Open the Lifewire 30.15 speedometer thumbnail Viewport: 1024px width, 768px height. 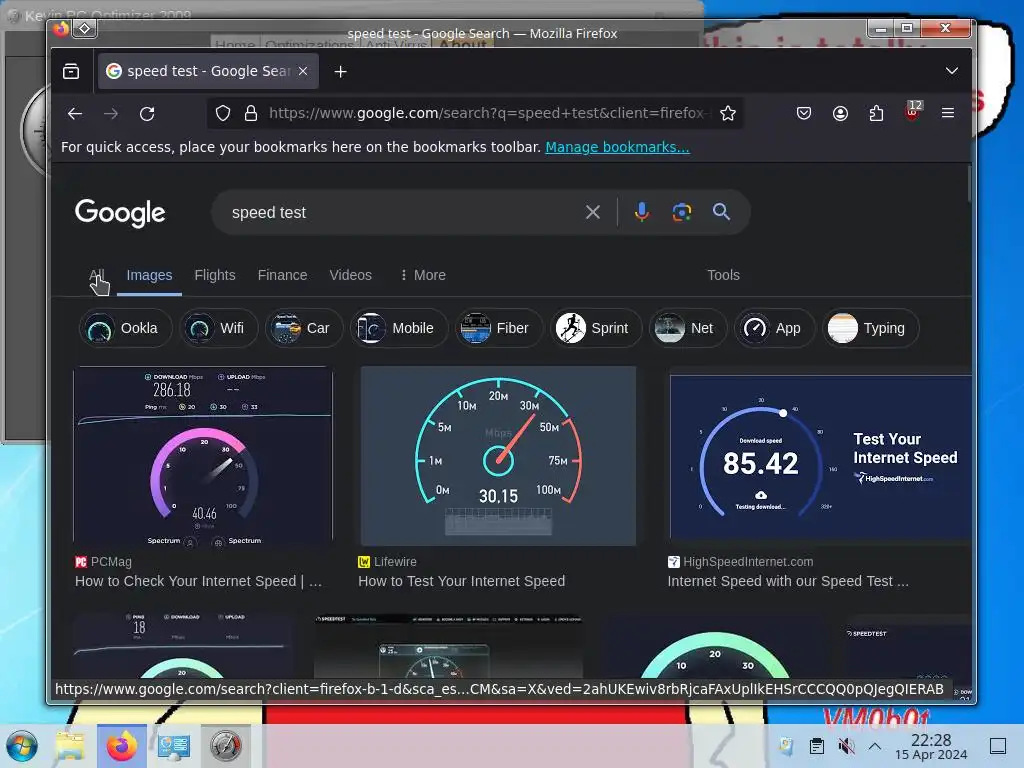[x=498, y=456]
